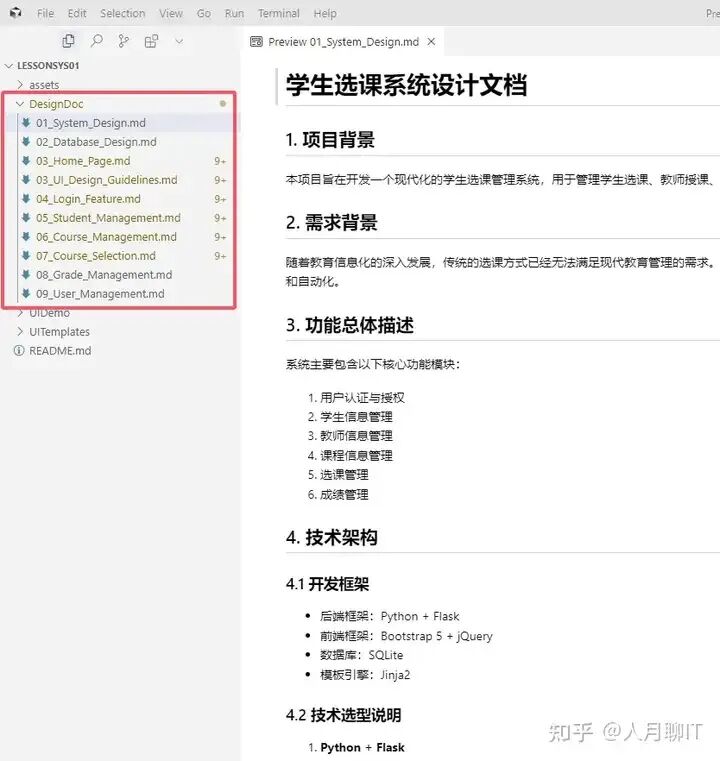Click the Cursor app logo icon
720x761 pixels.
coord(15,13)
